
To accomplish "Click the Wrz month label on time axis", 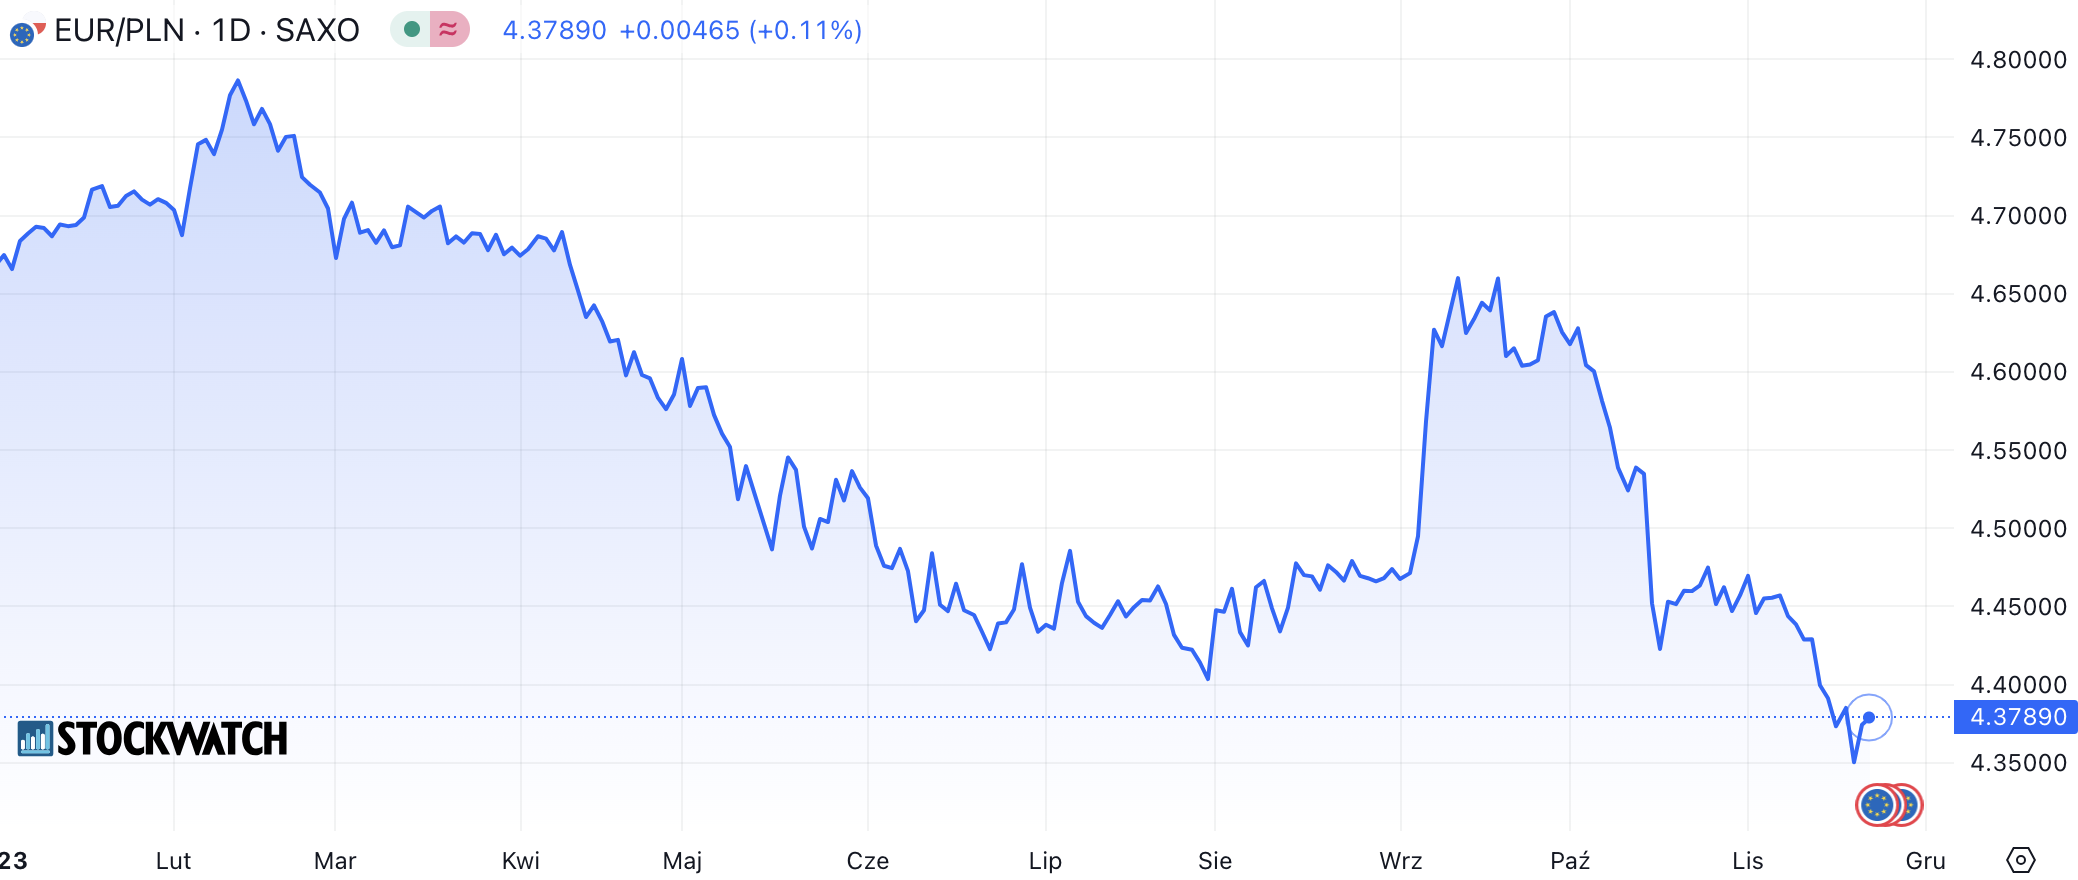I will [1401, 861].
